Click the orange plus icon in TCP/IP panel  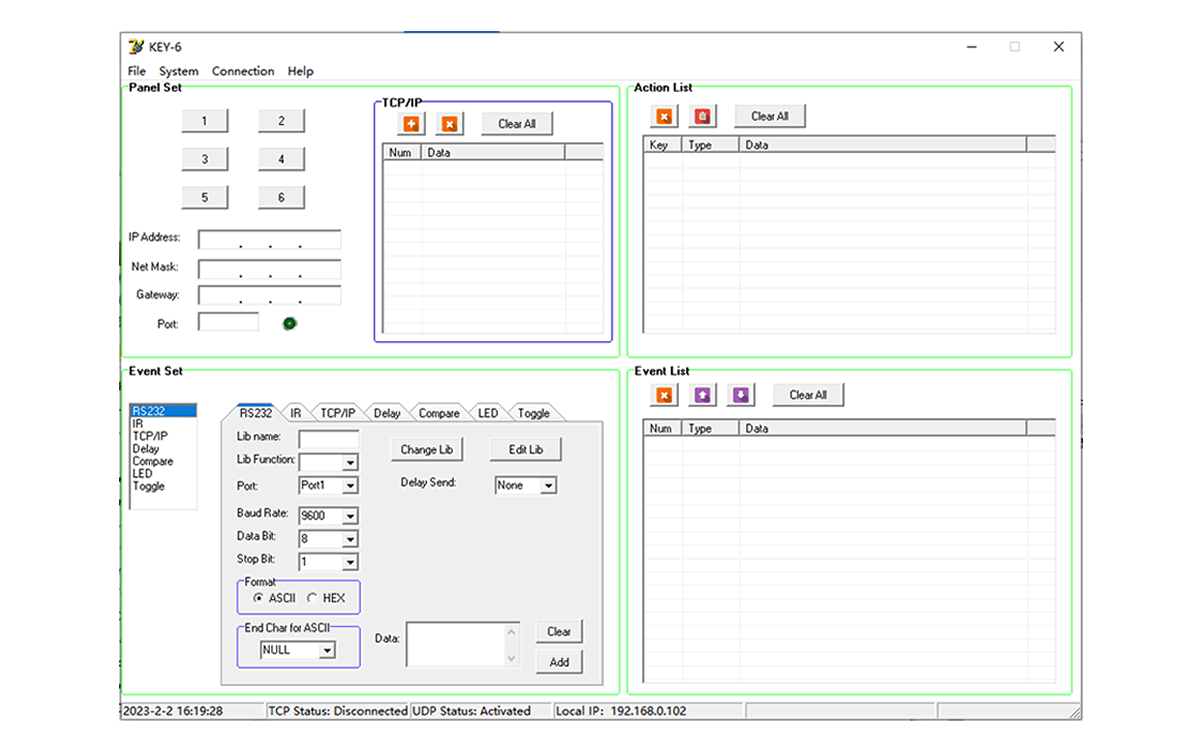pos(411,123)
